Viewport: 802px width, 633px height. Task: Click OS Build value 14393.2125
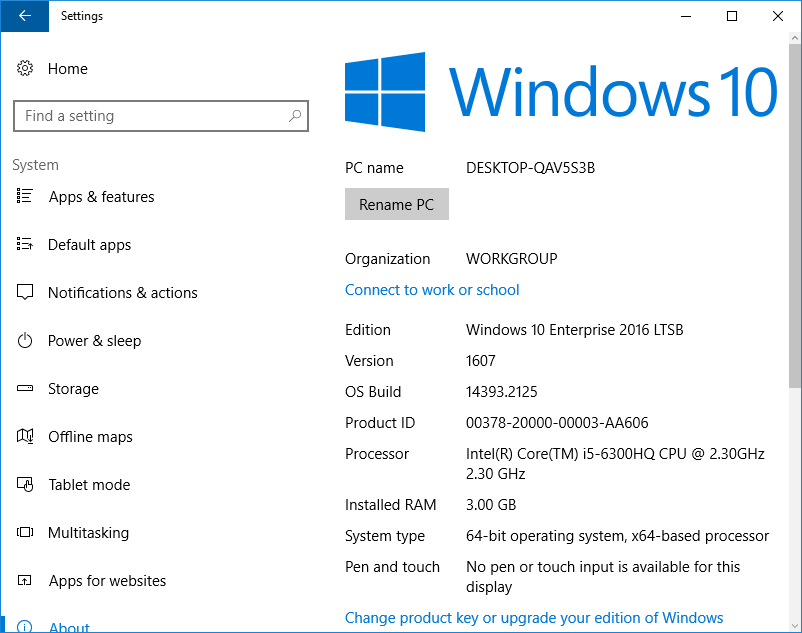point(502,392)
